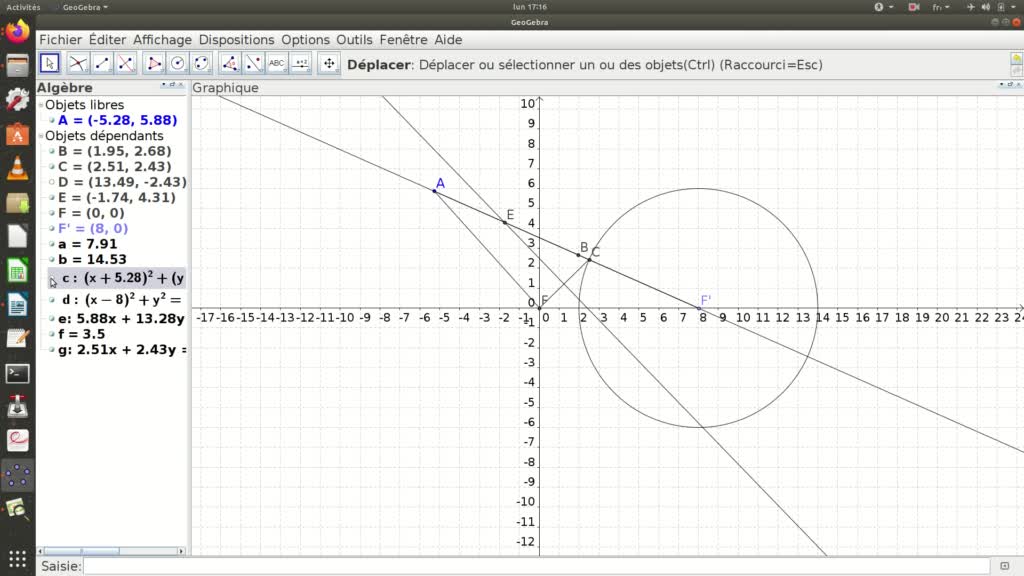Screen dimensions: 1024x576
Task: Hide point A using its visibility bullet
Action: pyautogui.click(x=52, y=120)
